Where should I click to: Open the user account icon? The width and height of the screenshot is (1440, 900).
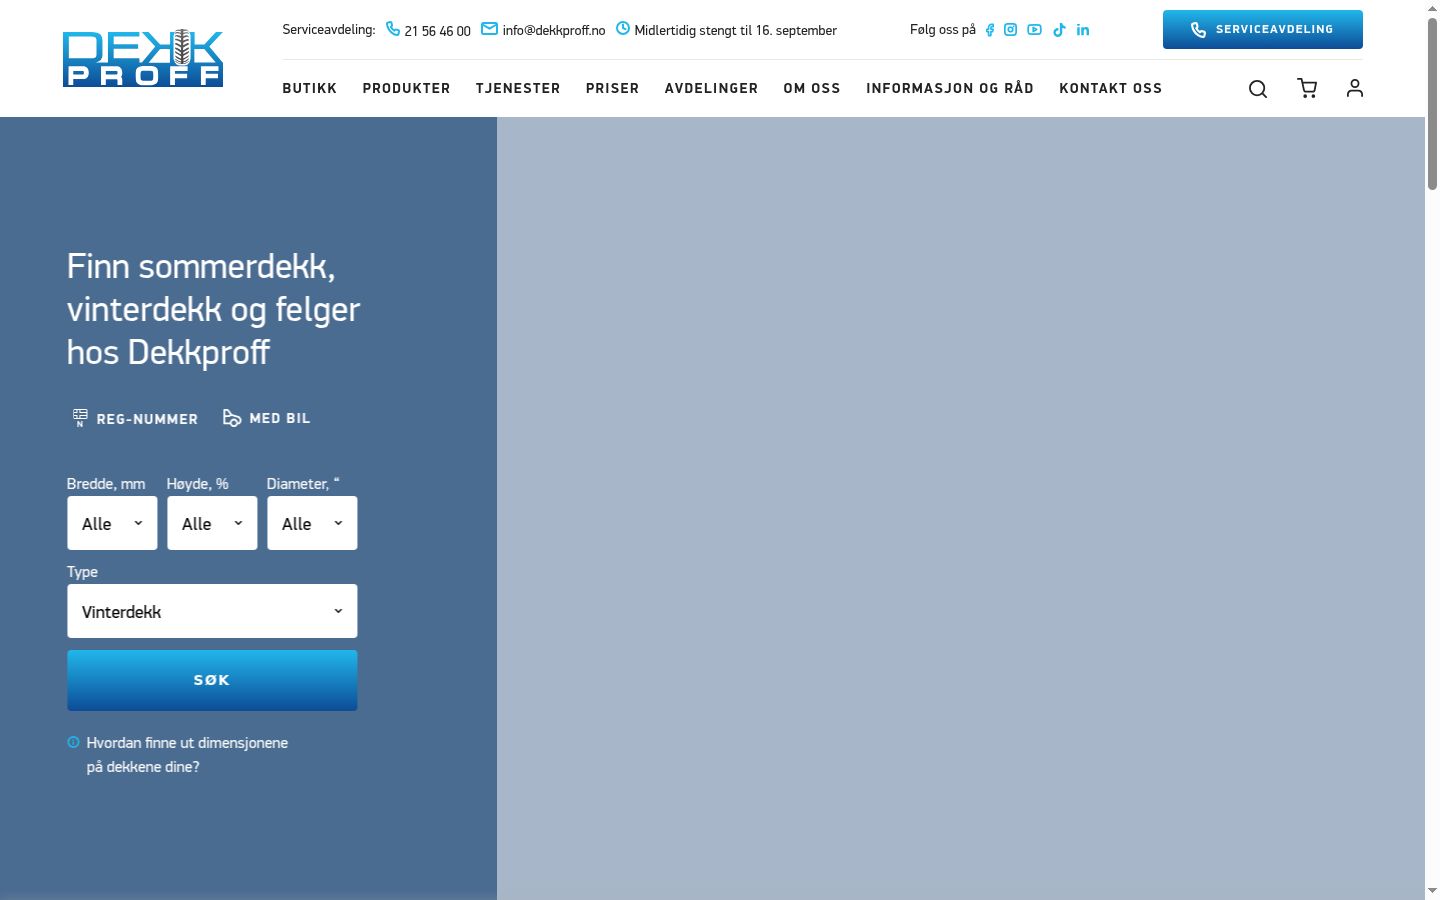[x=1355, y=88]
